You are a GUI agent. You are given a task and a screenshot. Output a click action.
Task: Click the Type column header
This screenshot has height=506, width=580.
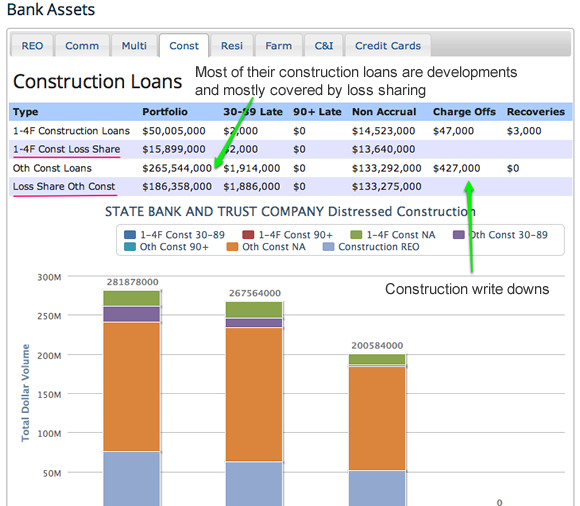click(26, 112)
